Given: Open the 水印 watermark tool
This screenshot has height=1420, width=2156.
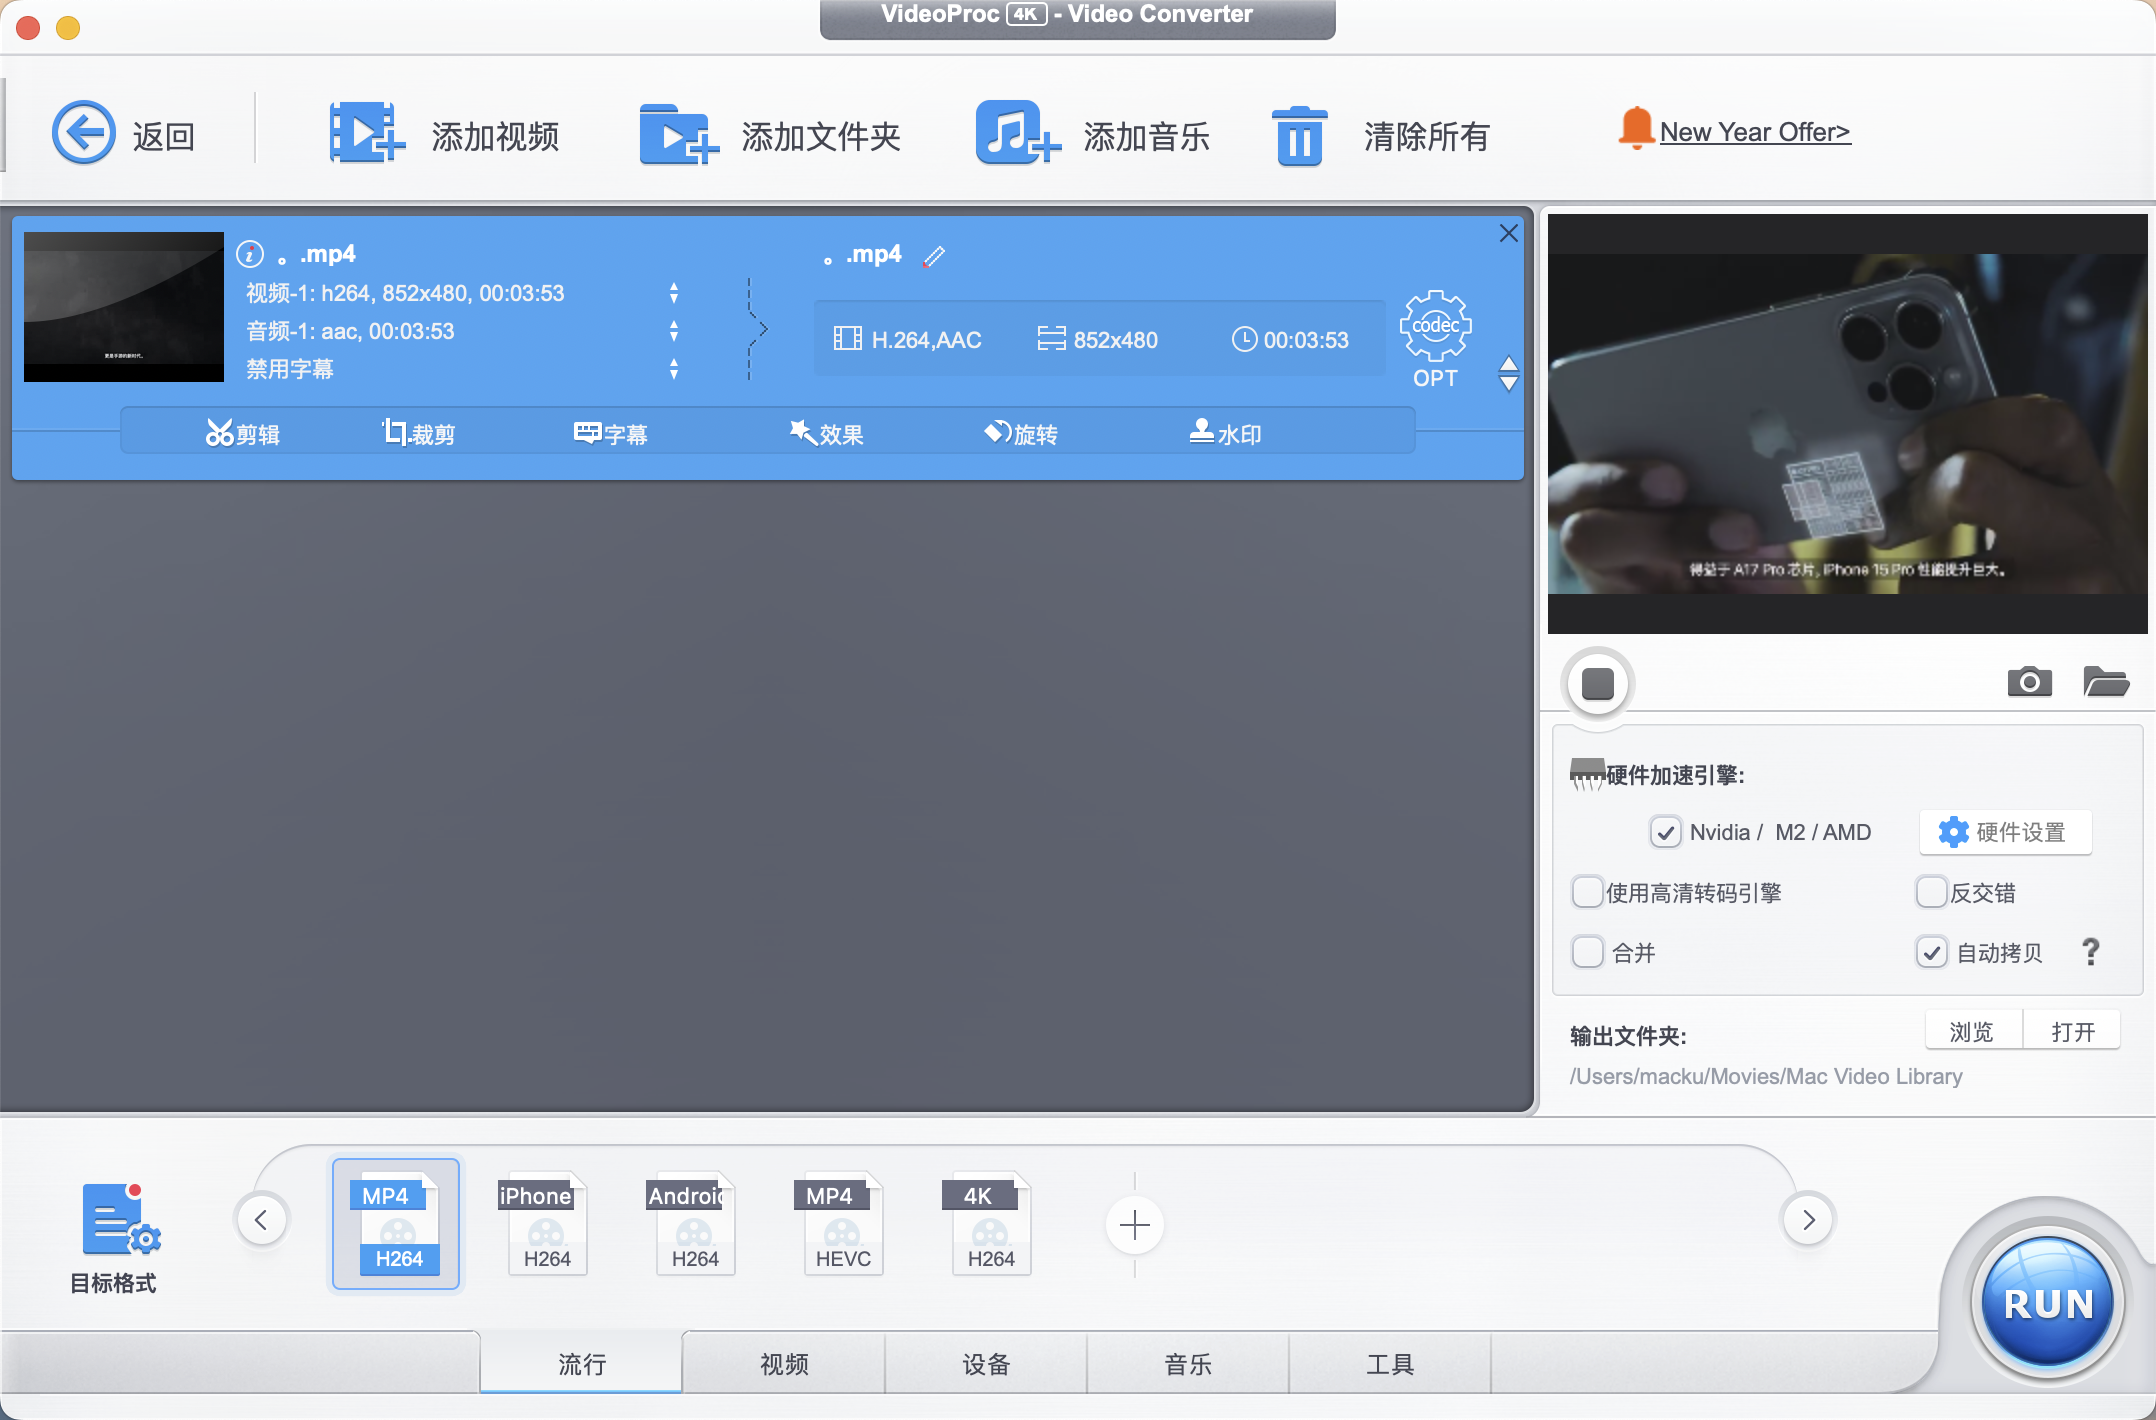Looking at the screenshot, I should [1225, 433].
